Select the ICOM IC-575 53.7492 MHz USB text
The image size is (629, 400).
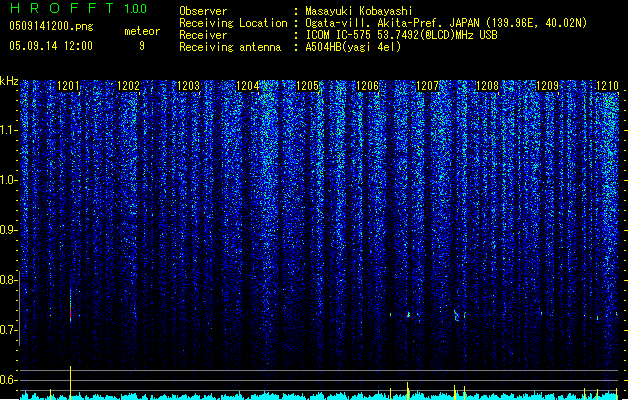[401, 35]
